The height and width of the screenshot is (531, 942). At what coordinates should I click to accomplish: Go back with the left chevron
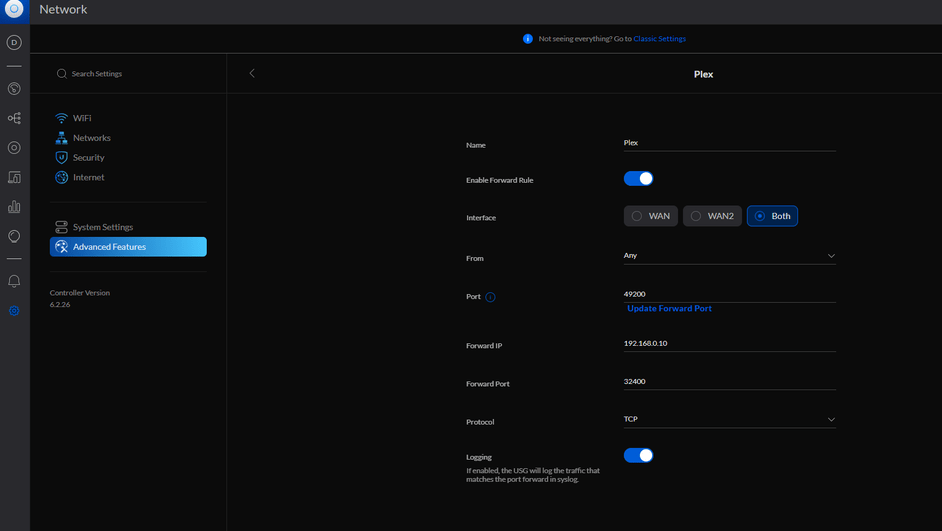(252, 73)
